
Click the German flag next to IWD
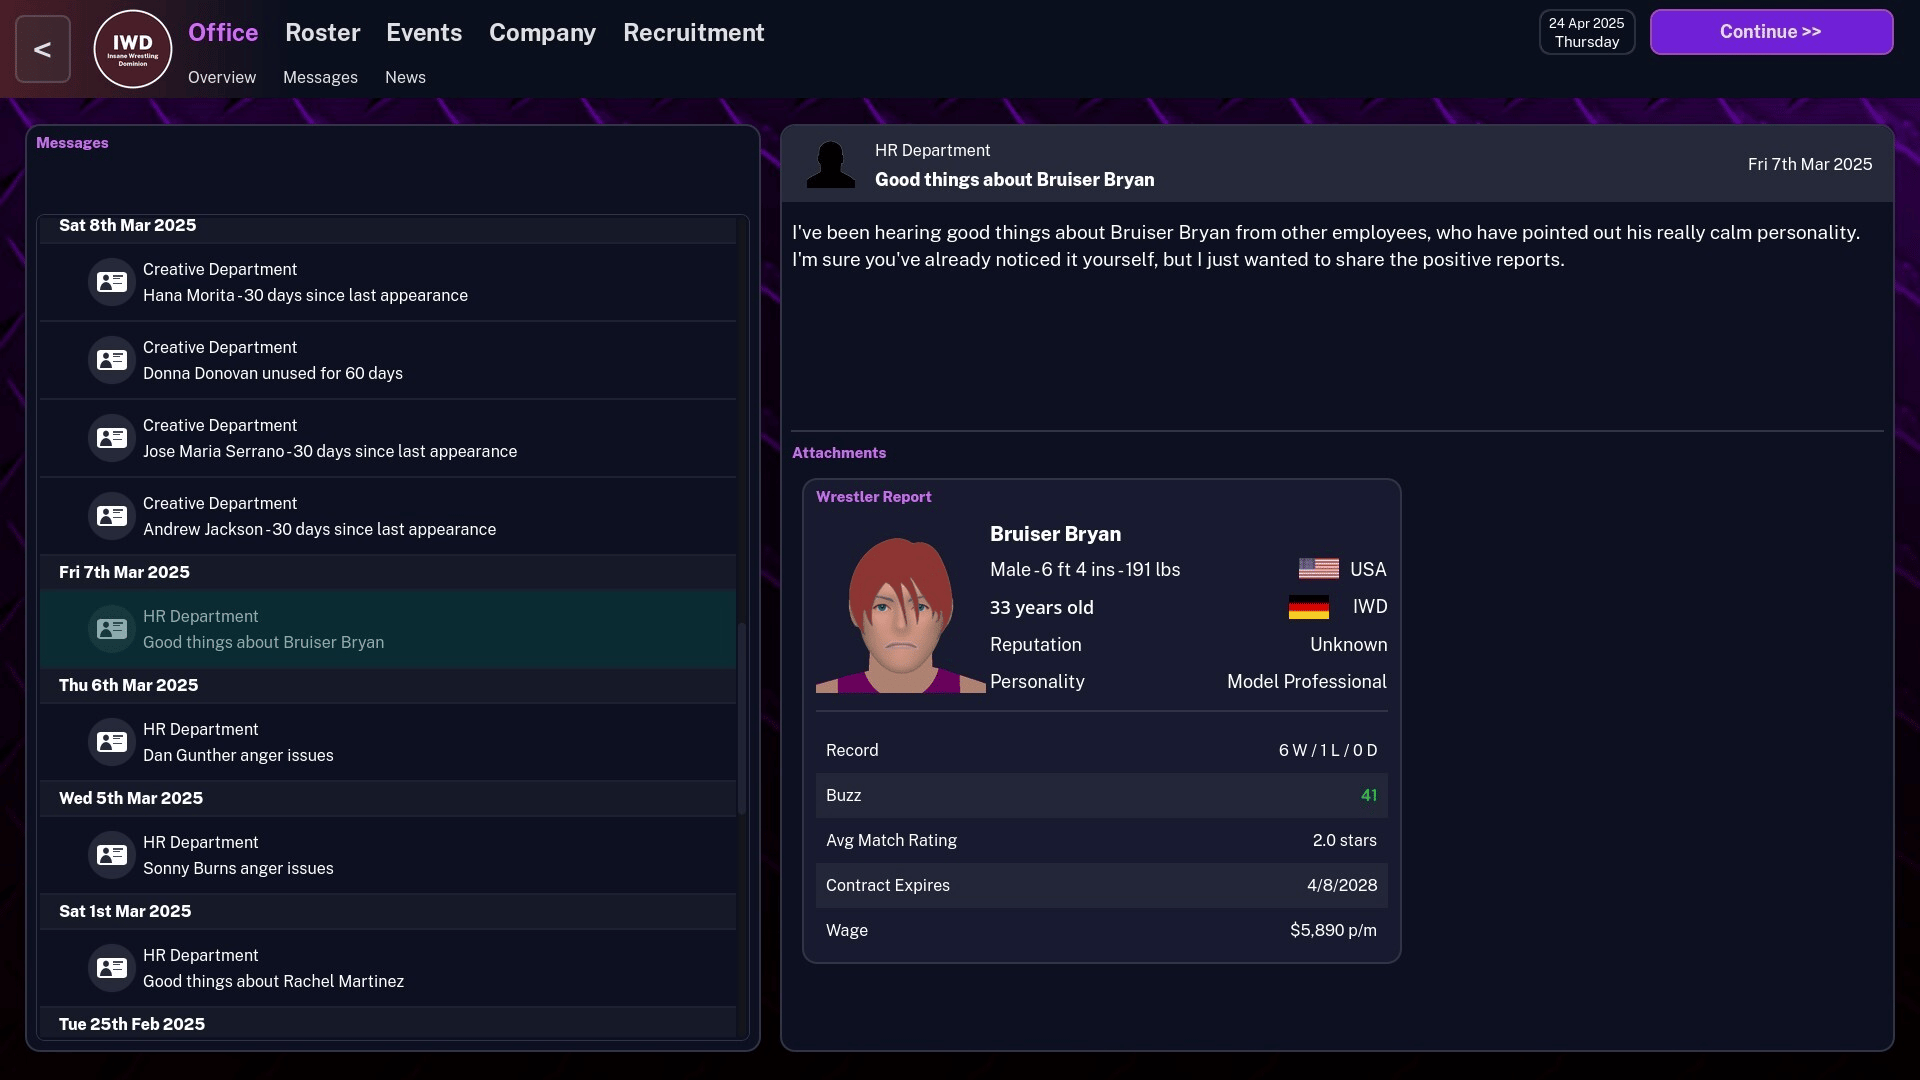click(1308, 607)
